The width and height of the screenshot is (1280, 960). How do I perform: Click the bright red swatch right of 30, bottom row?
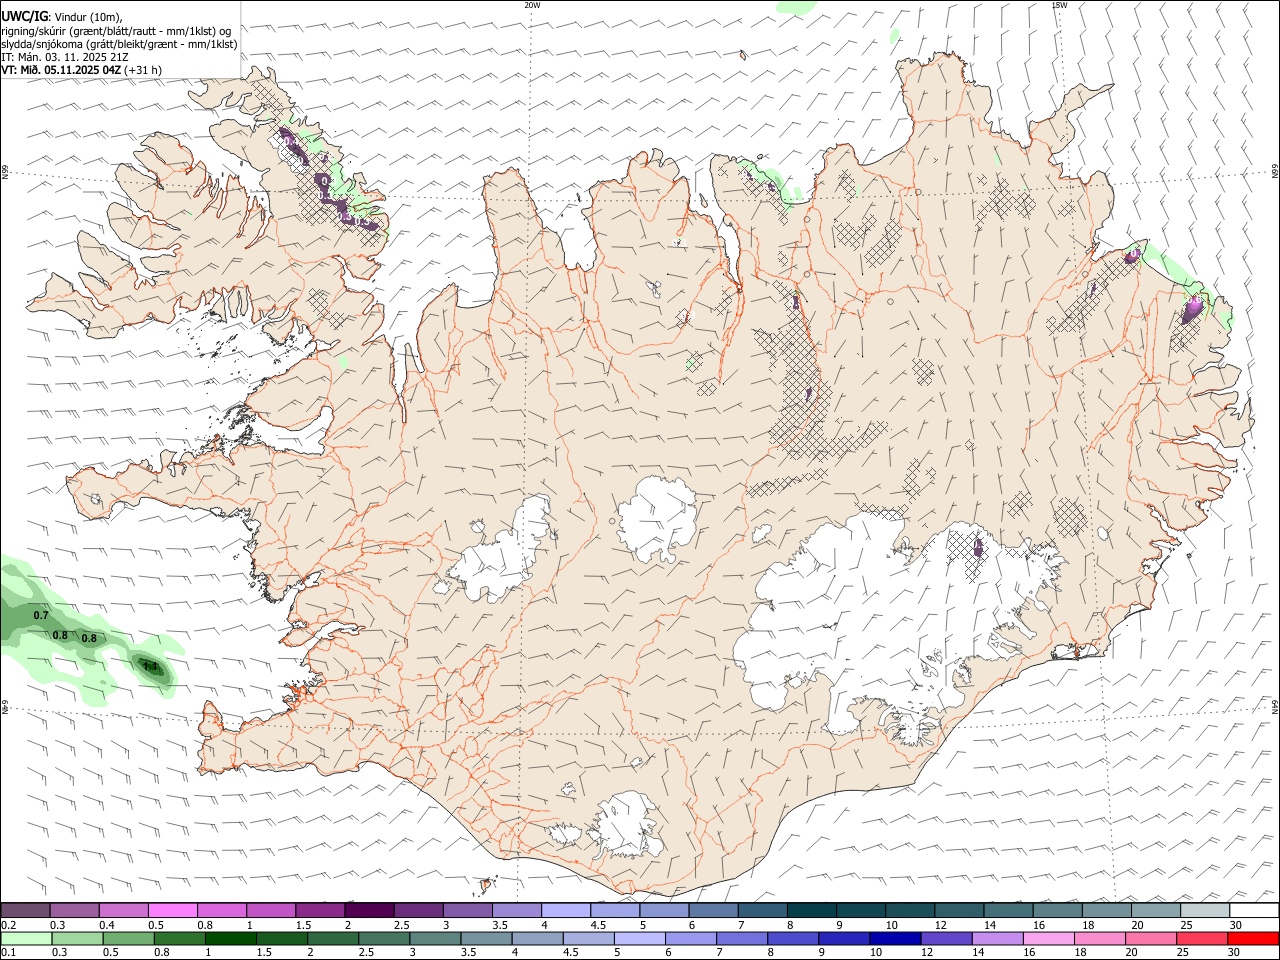click(x=1254, y=938)
